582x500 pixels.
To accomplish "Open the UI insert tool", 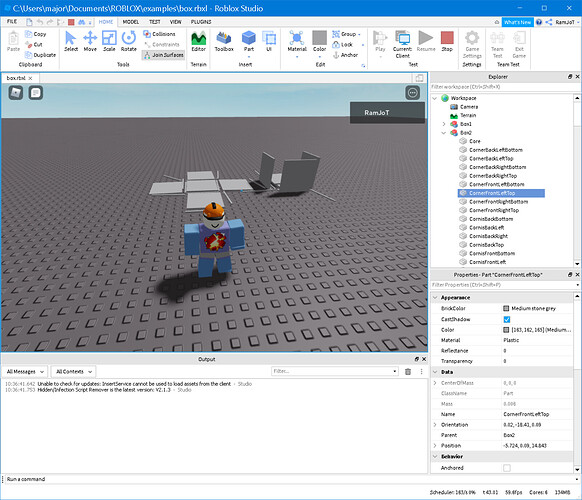I will (x=269, y=41).
